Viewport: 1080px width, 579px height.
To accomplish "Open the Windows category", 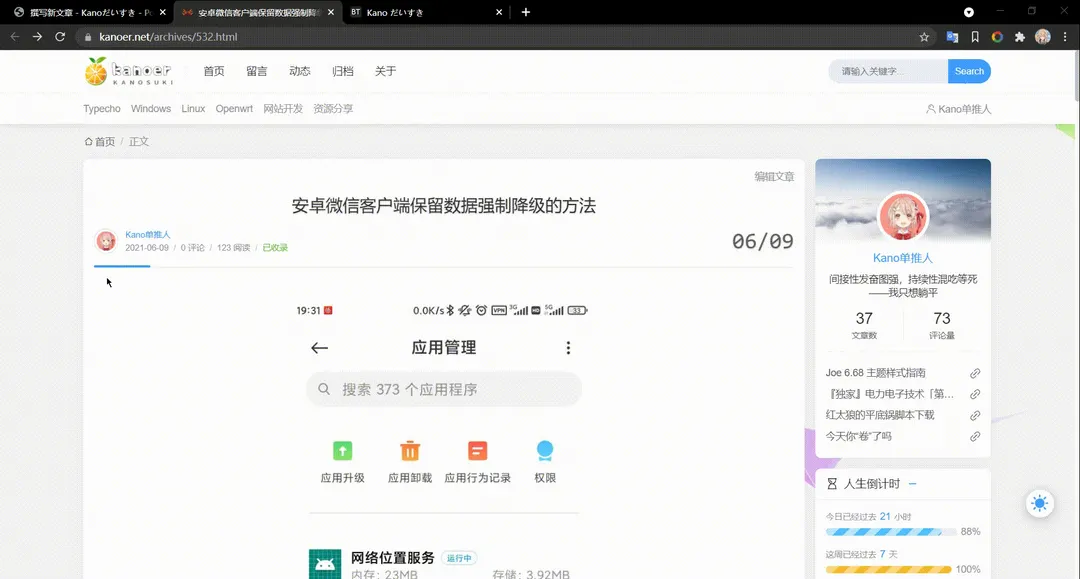I will (151, 109).
